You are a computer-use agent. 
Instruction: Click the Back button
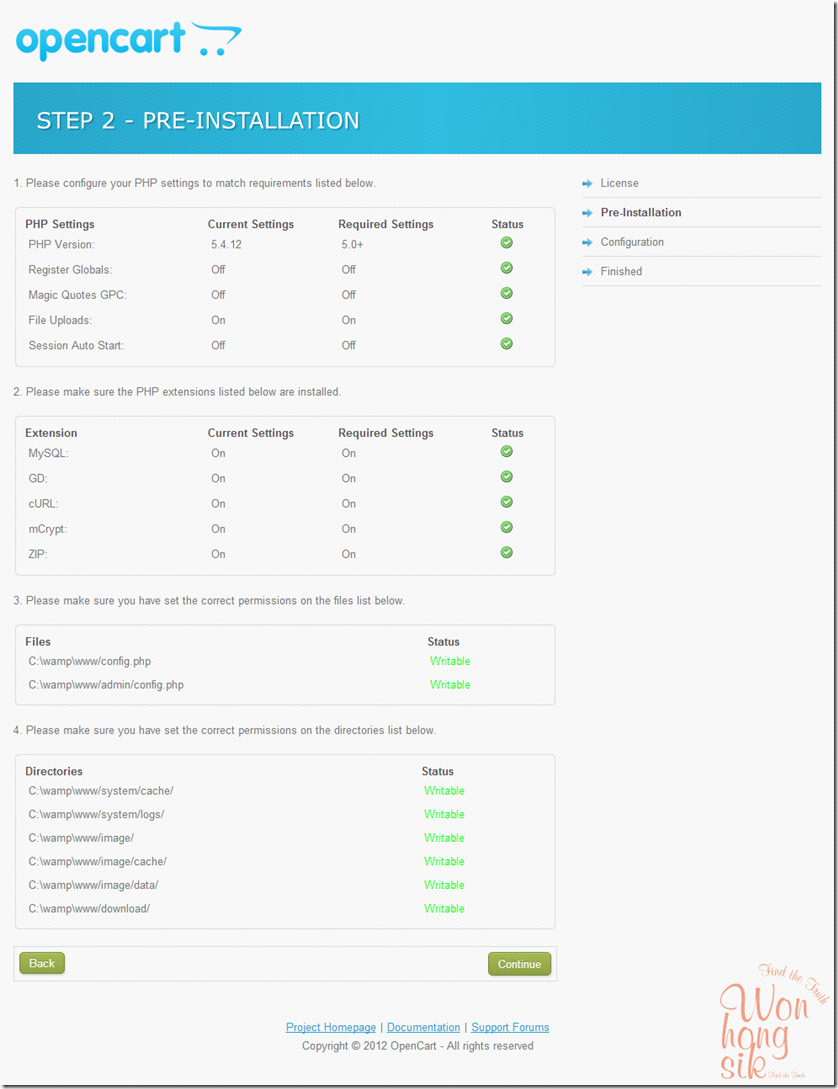pyautogui.click(x=42, y=963)
